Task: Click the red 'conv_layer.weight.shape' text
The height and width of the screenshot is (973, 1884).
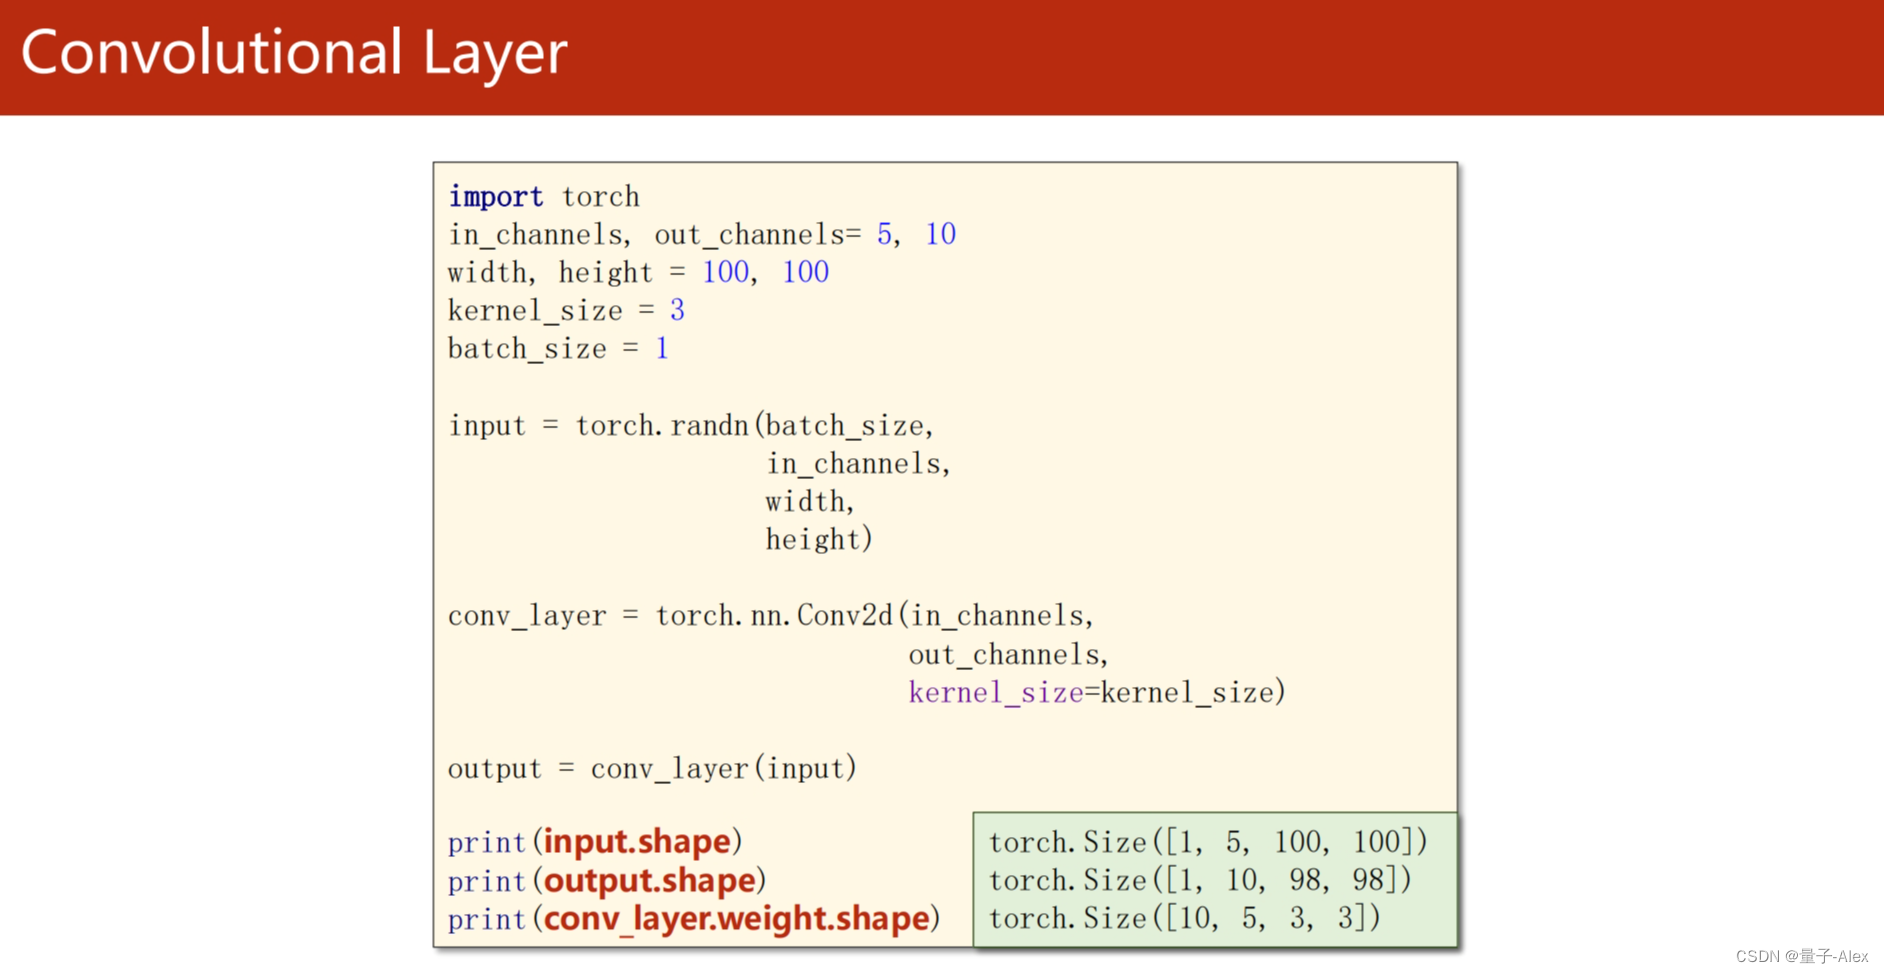Action: 737,918
